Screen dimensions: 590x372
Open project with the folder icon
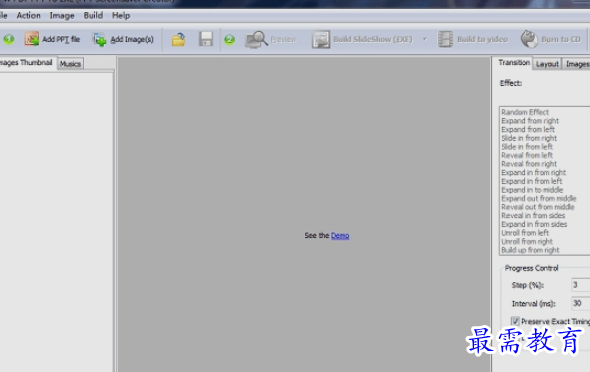(178, 39)
